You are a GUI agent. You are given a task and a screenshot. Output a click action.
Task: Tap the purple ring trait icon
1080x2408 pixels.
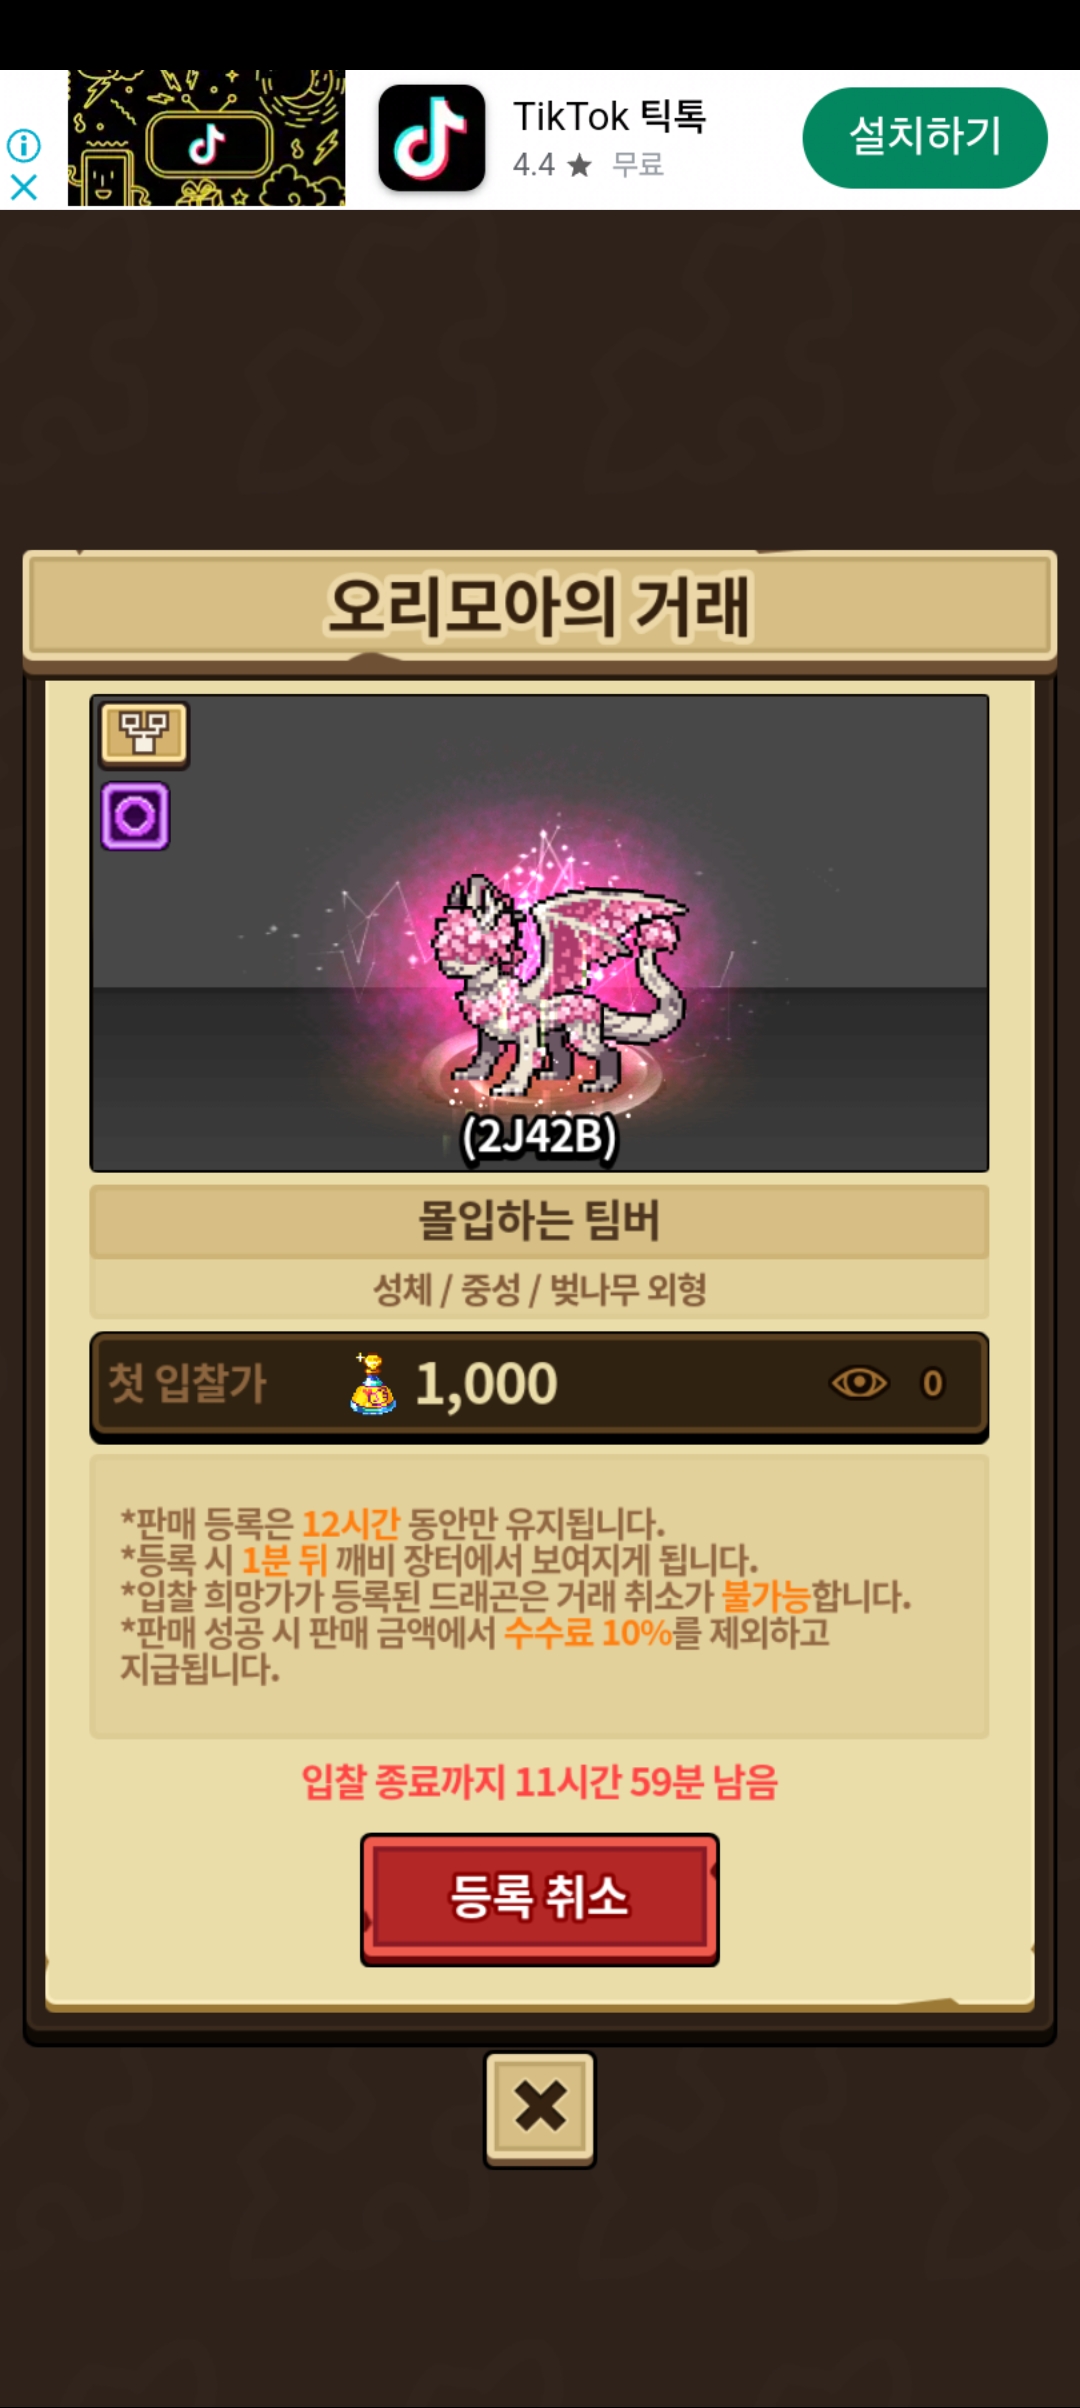135,816
